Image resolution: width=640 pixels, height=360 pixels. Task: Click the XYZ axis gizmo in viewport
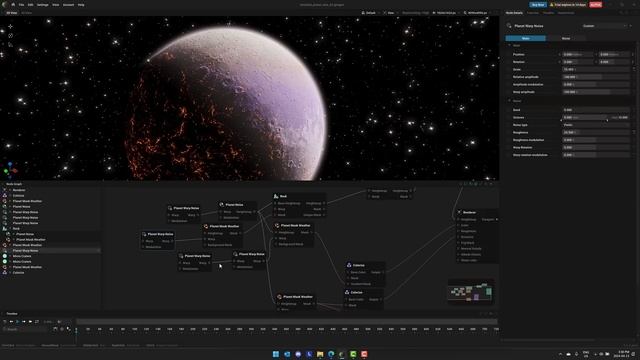pos(11,169)
